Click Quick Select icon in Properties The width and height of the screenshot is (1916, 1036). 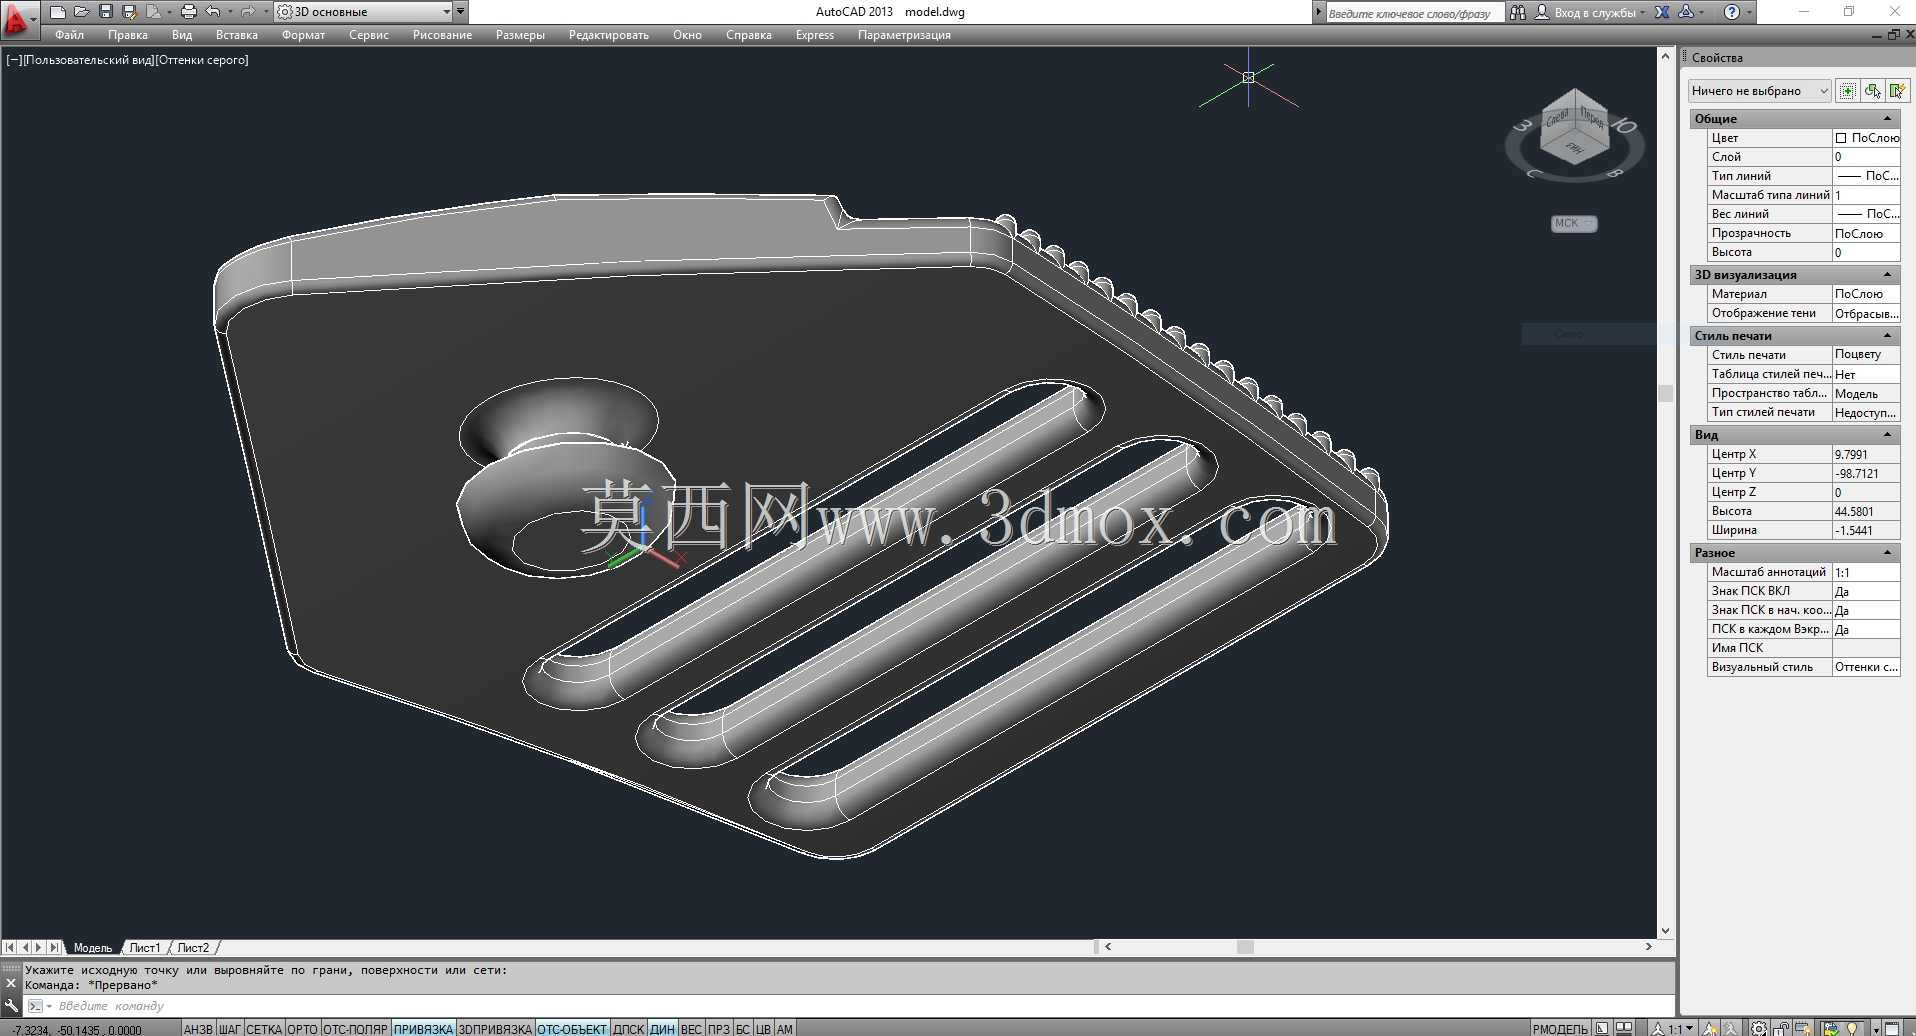point(1897,91)
